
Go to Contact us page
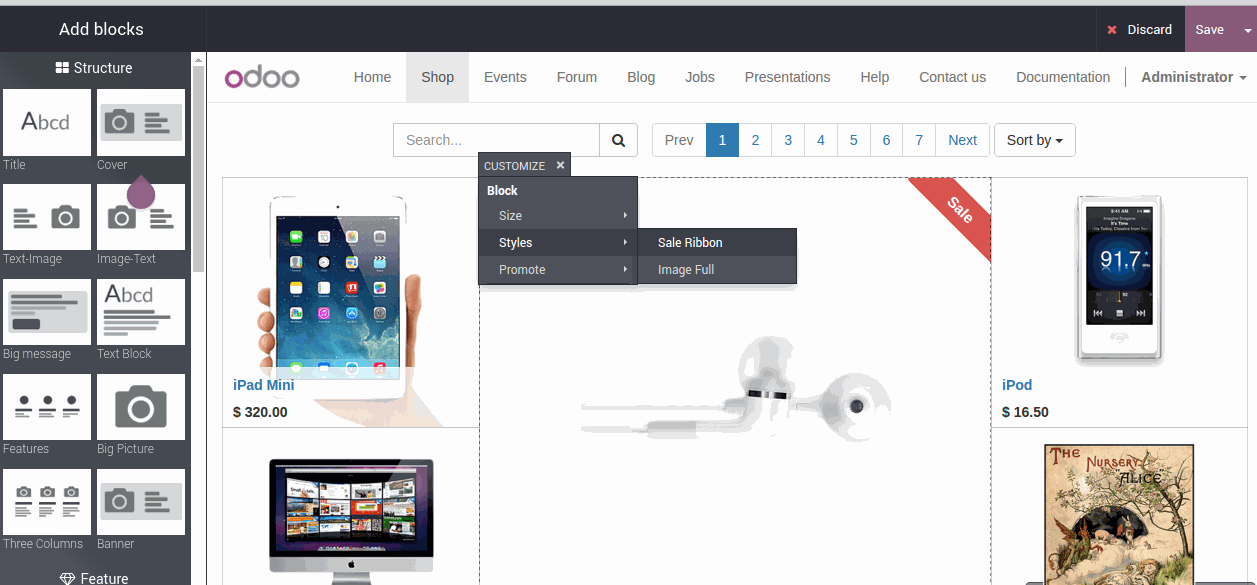[x=952, y=77]
